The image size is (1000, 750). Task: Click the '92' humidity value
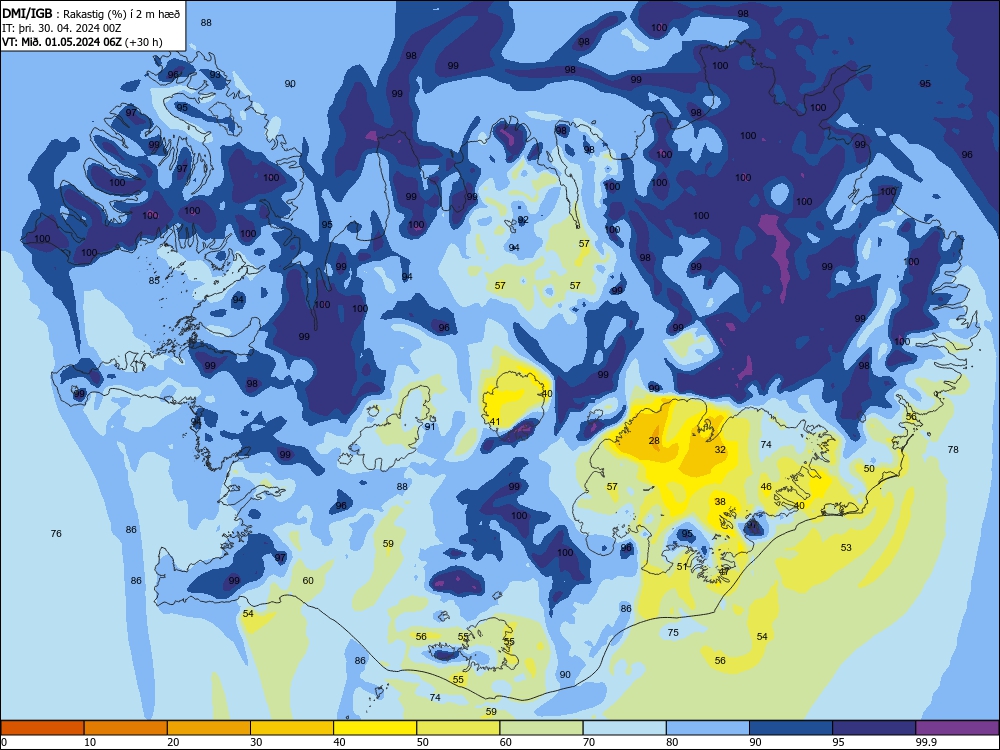point(523,220)
